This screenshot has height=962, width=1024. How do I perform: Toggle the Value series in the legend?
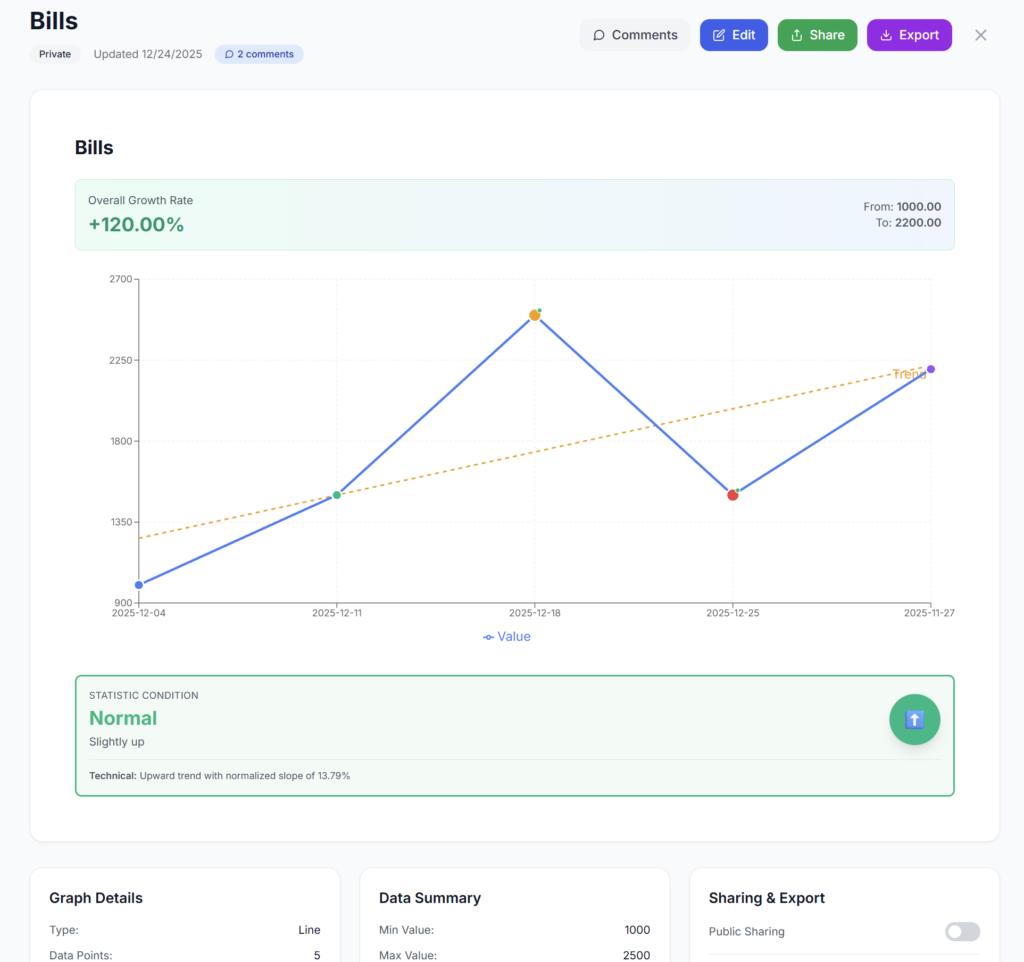tap(507, 636)
